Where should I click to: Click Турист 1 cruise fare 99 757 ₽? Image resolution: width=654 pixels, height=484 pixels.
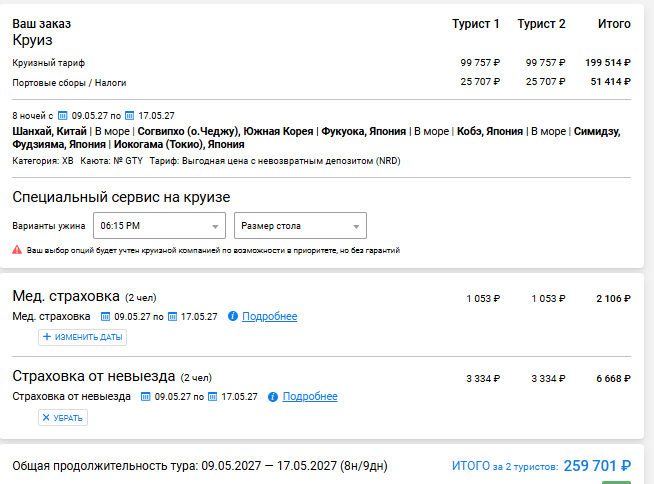(x=480, y=63)
